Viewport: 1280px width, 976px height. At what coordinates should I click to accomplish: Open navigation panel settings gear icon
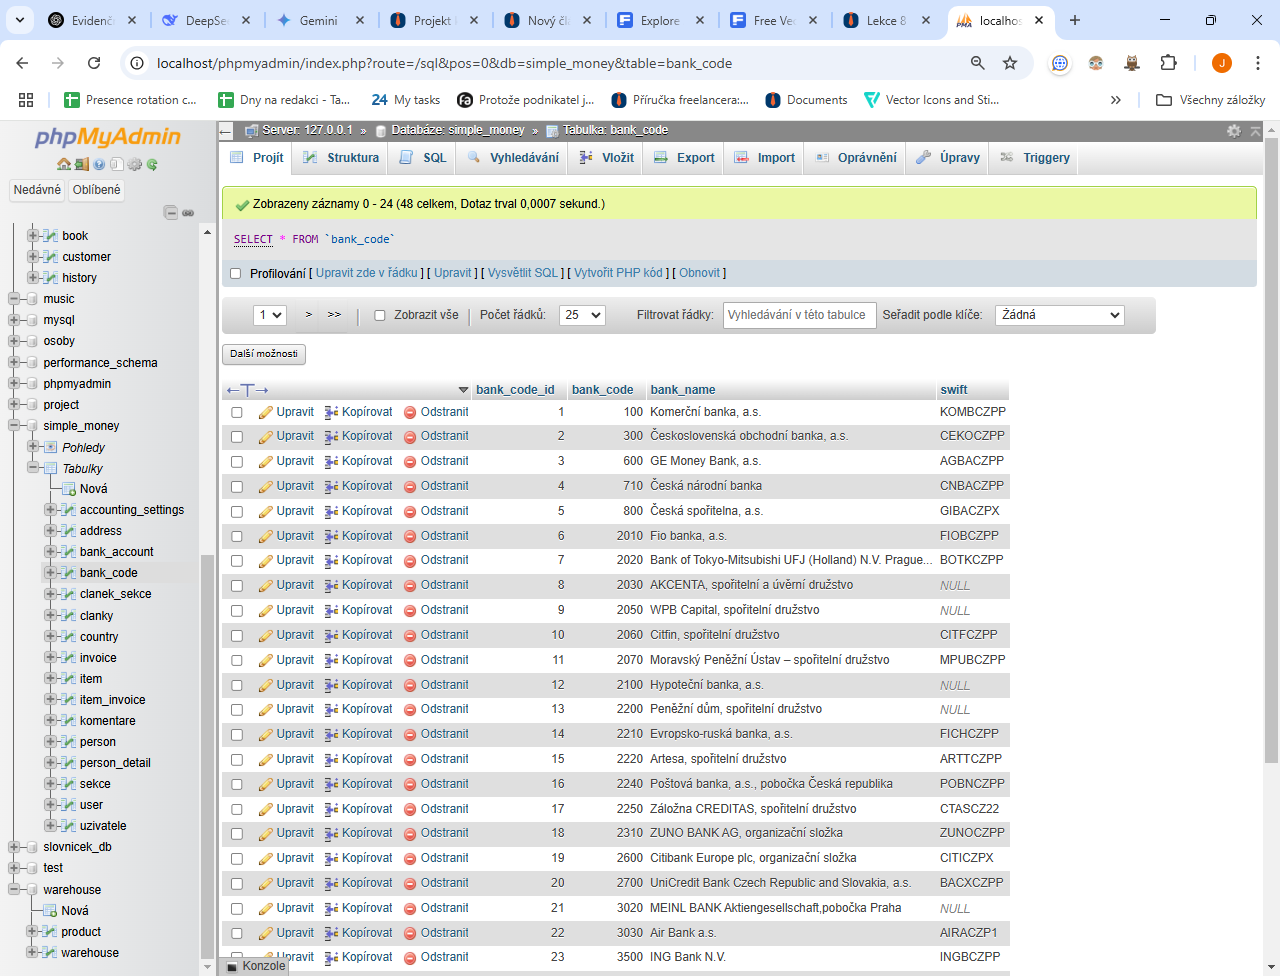pyautogui.click(x=134, y=164)
